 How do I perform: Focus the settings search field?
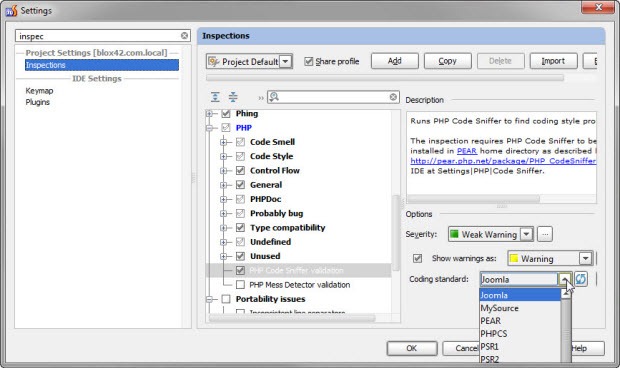coord(98,36)
